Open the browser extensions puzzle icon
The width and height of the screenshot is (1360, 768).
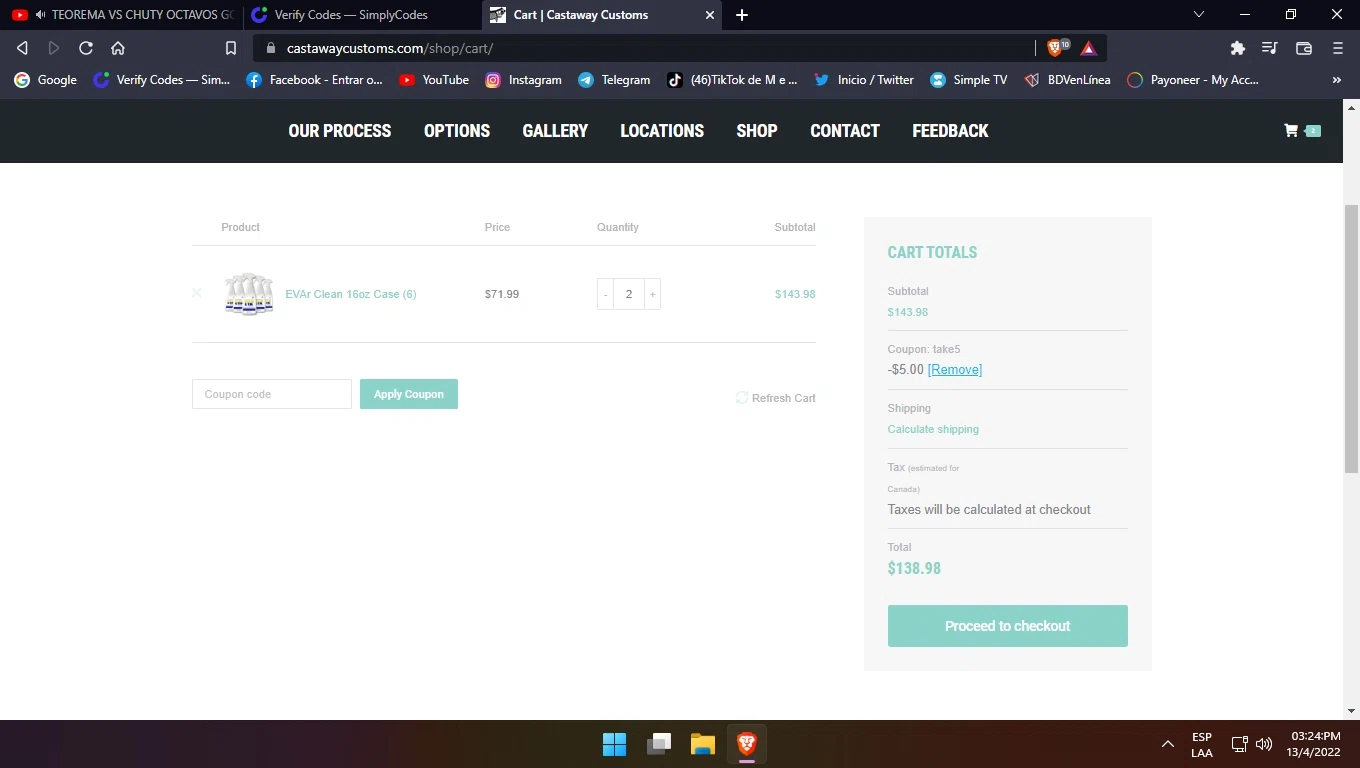click(x=1238, y=48)
